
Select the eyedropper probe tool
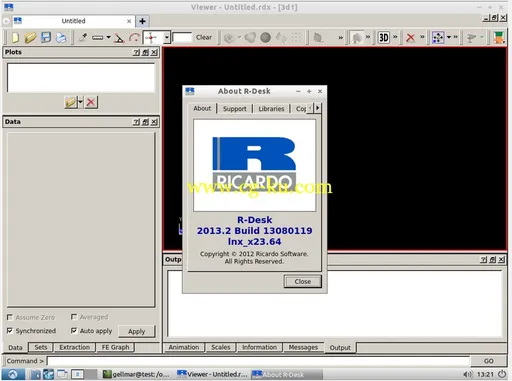(83, 38)
